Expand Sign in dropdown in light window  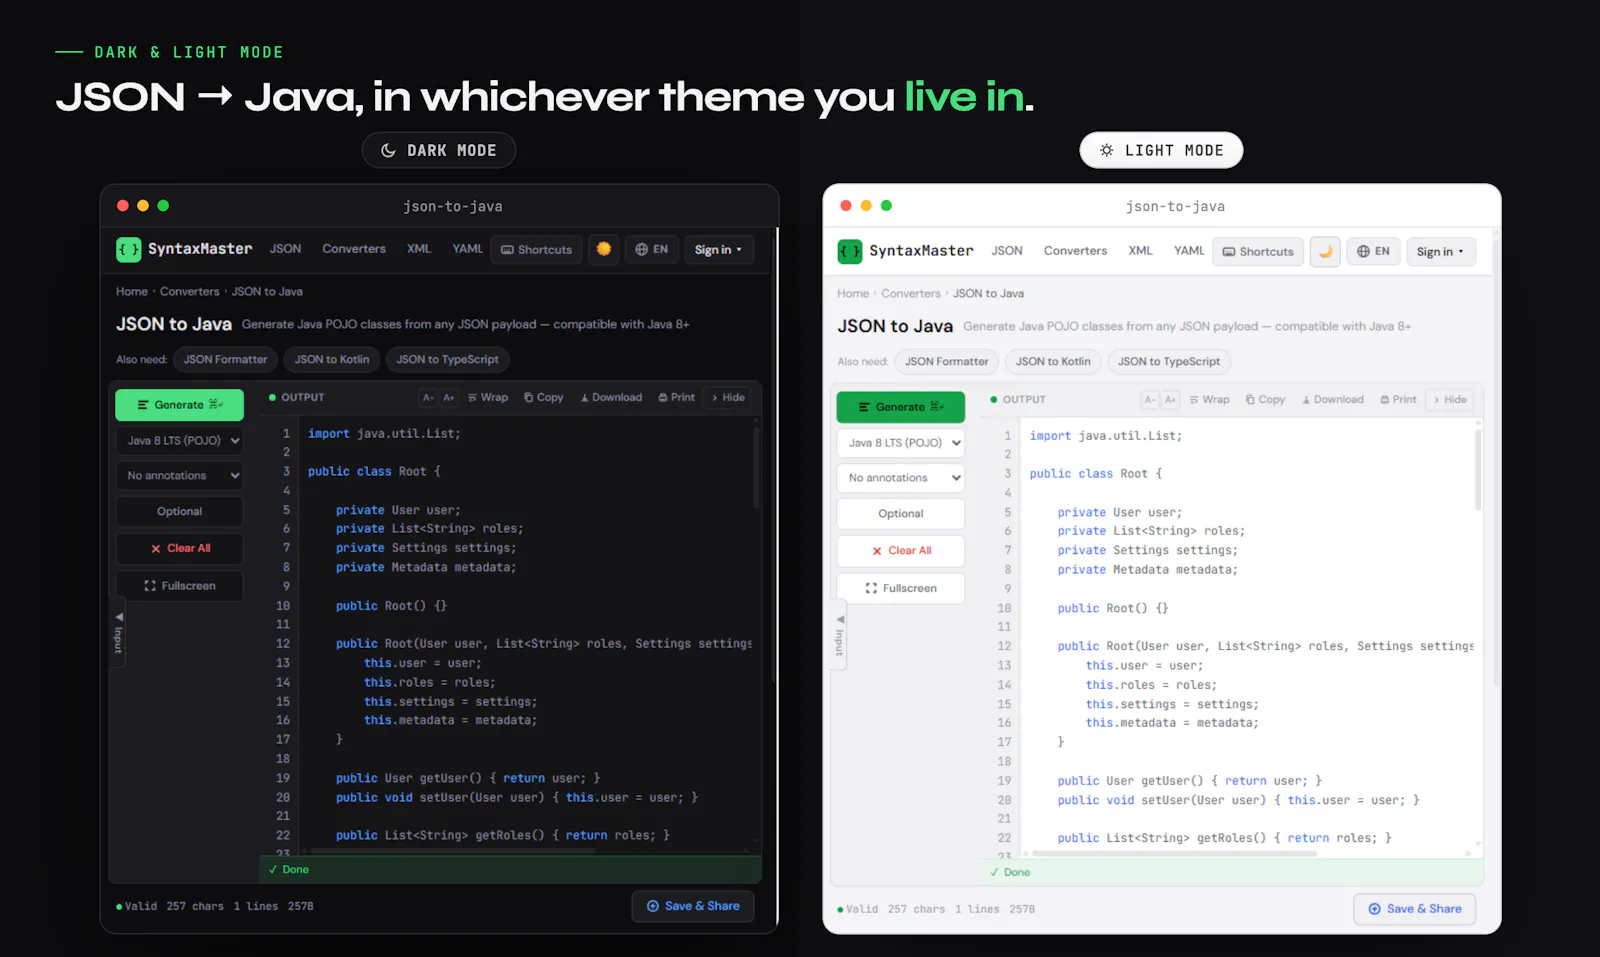coord(1440,251)
